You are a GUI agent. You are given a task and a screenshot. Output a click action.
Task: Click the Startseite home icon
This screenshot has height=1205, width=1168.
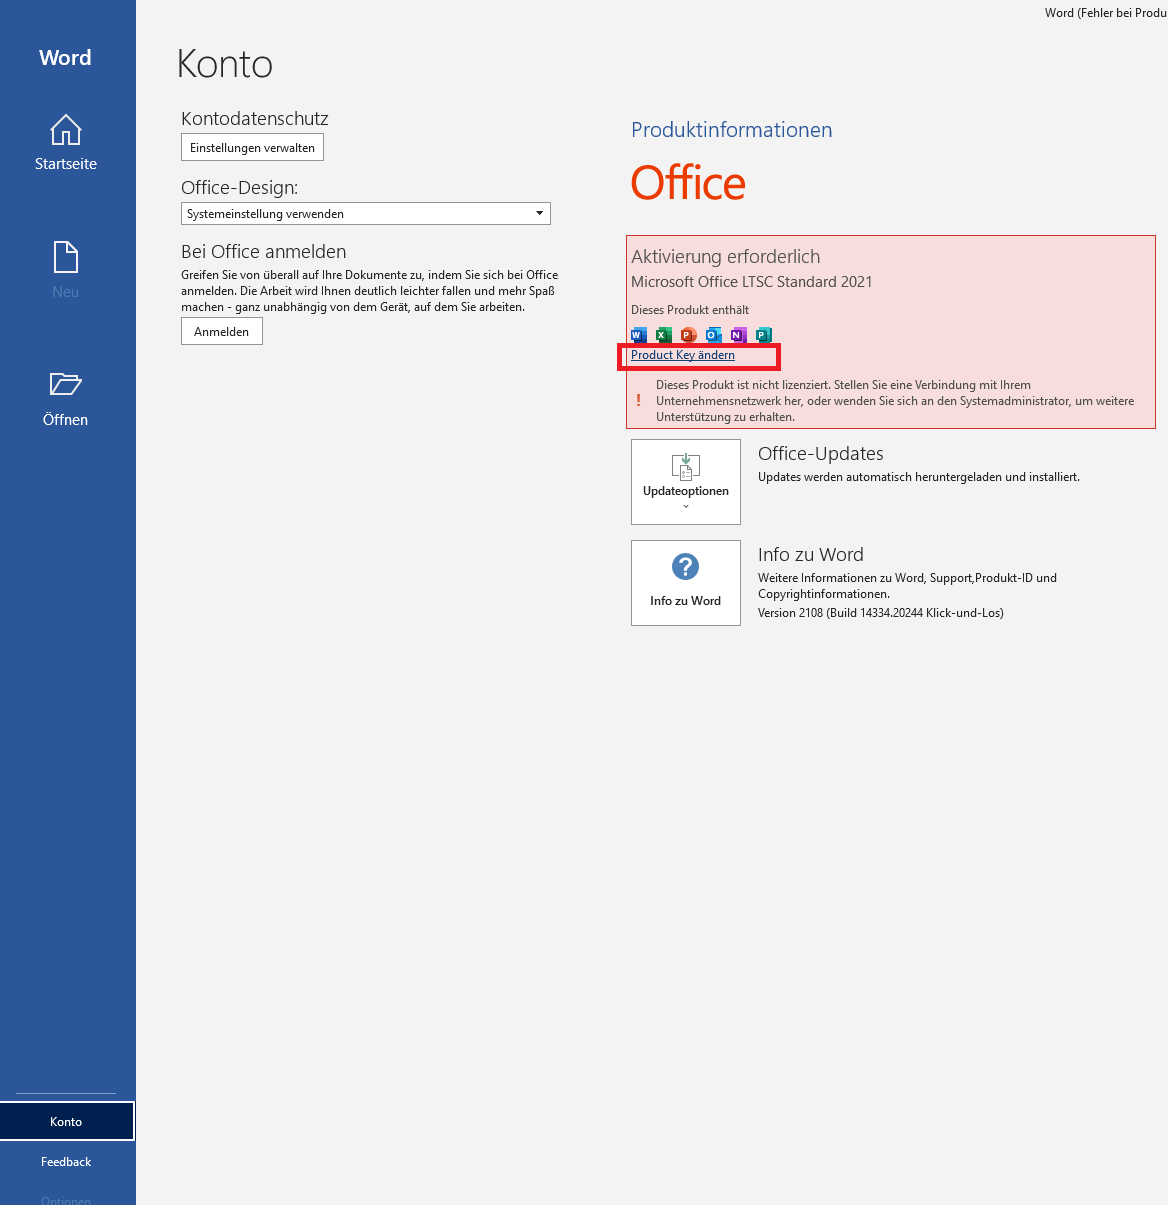click(66, 130)
